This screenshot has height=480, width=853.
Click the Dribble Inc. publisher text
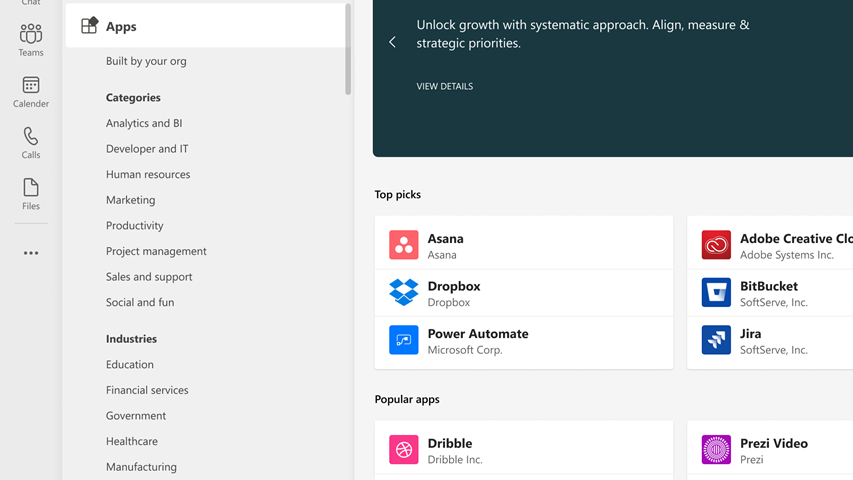(455, 459)
